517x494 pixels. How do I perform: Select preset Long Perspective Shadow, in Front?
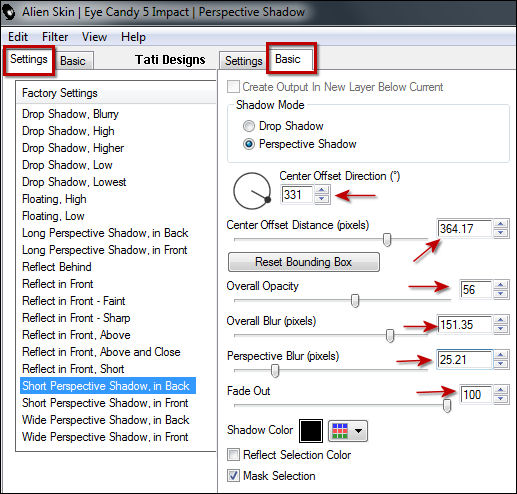tap(105, 250)
